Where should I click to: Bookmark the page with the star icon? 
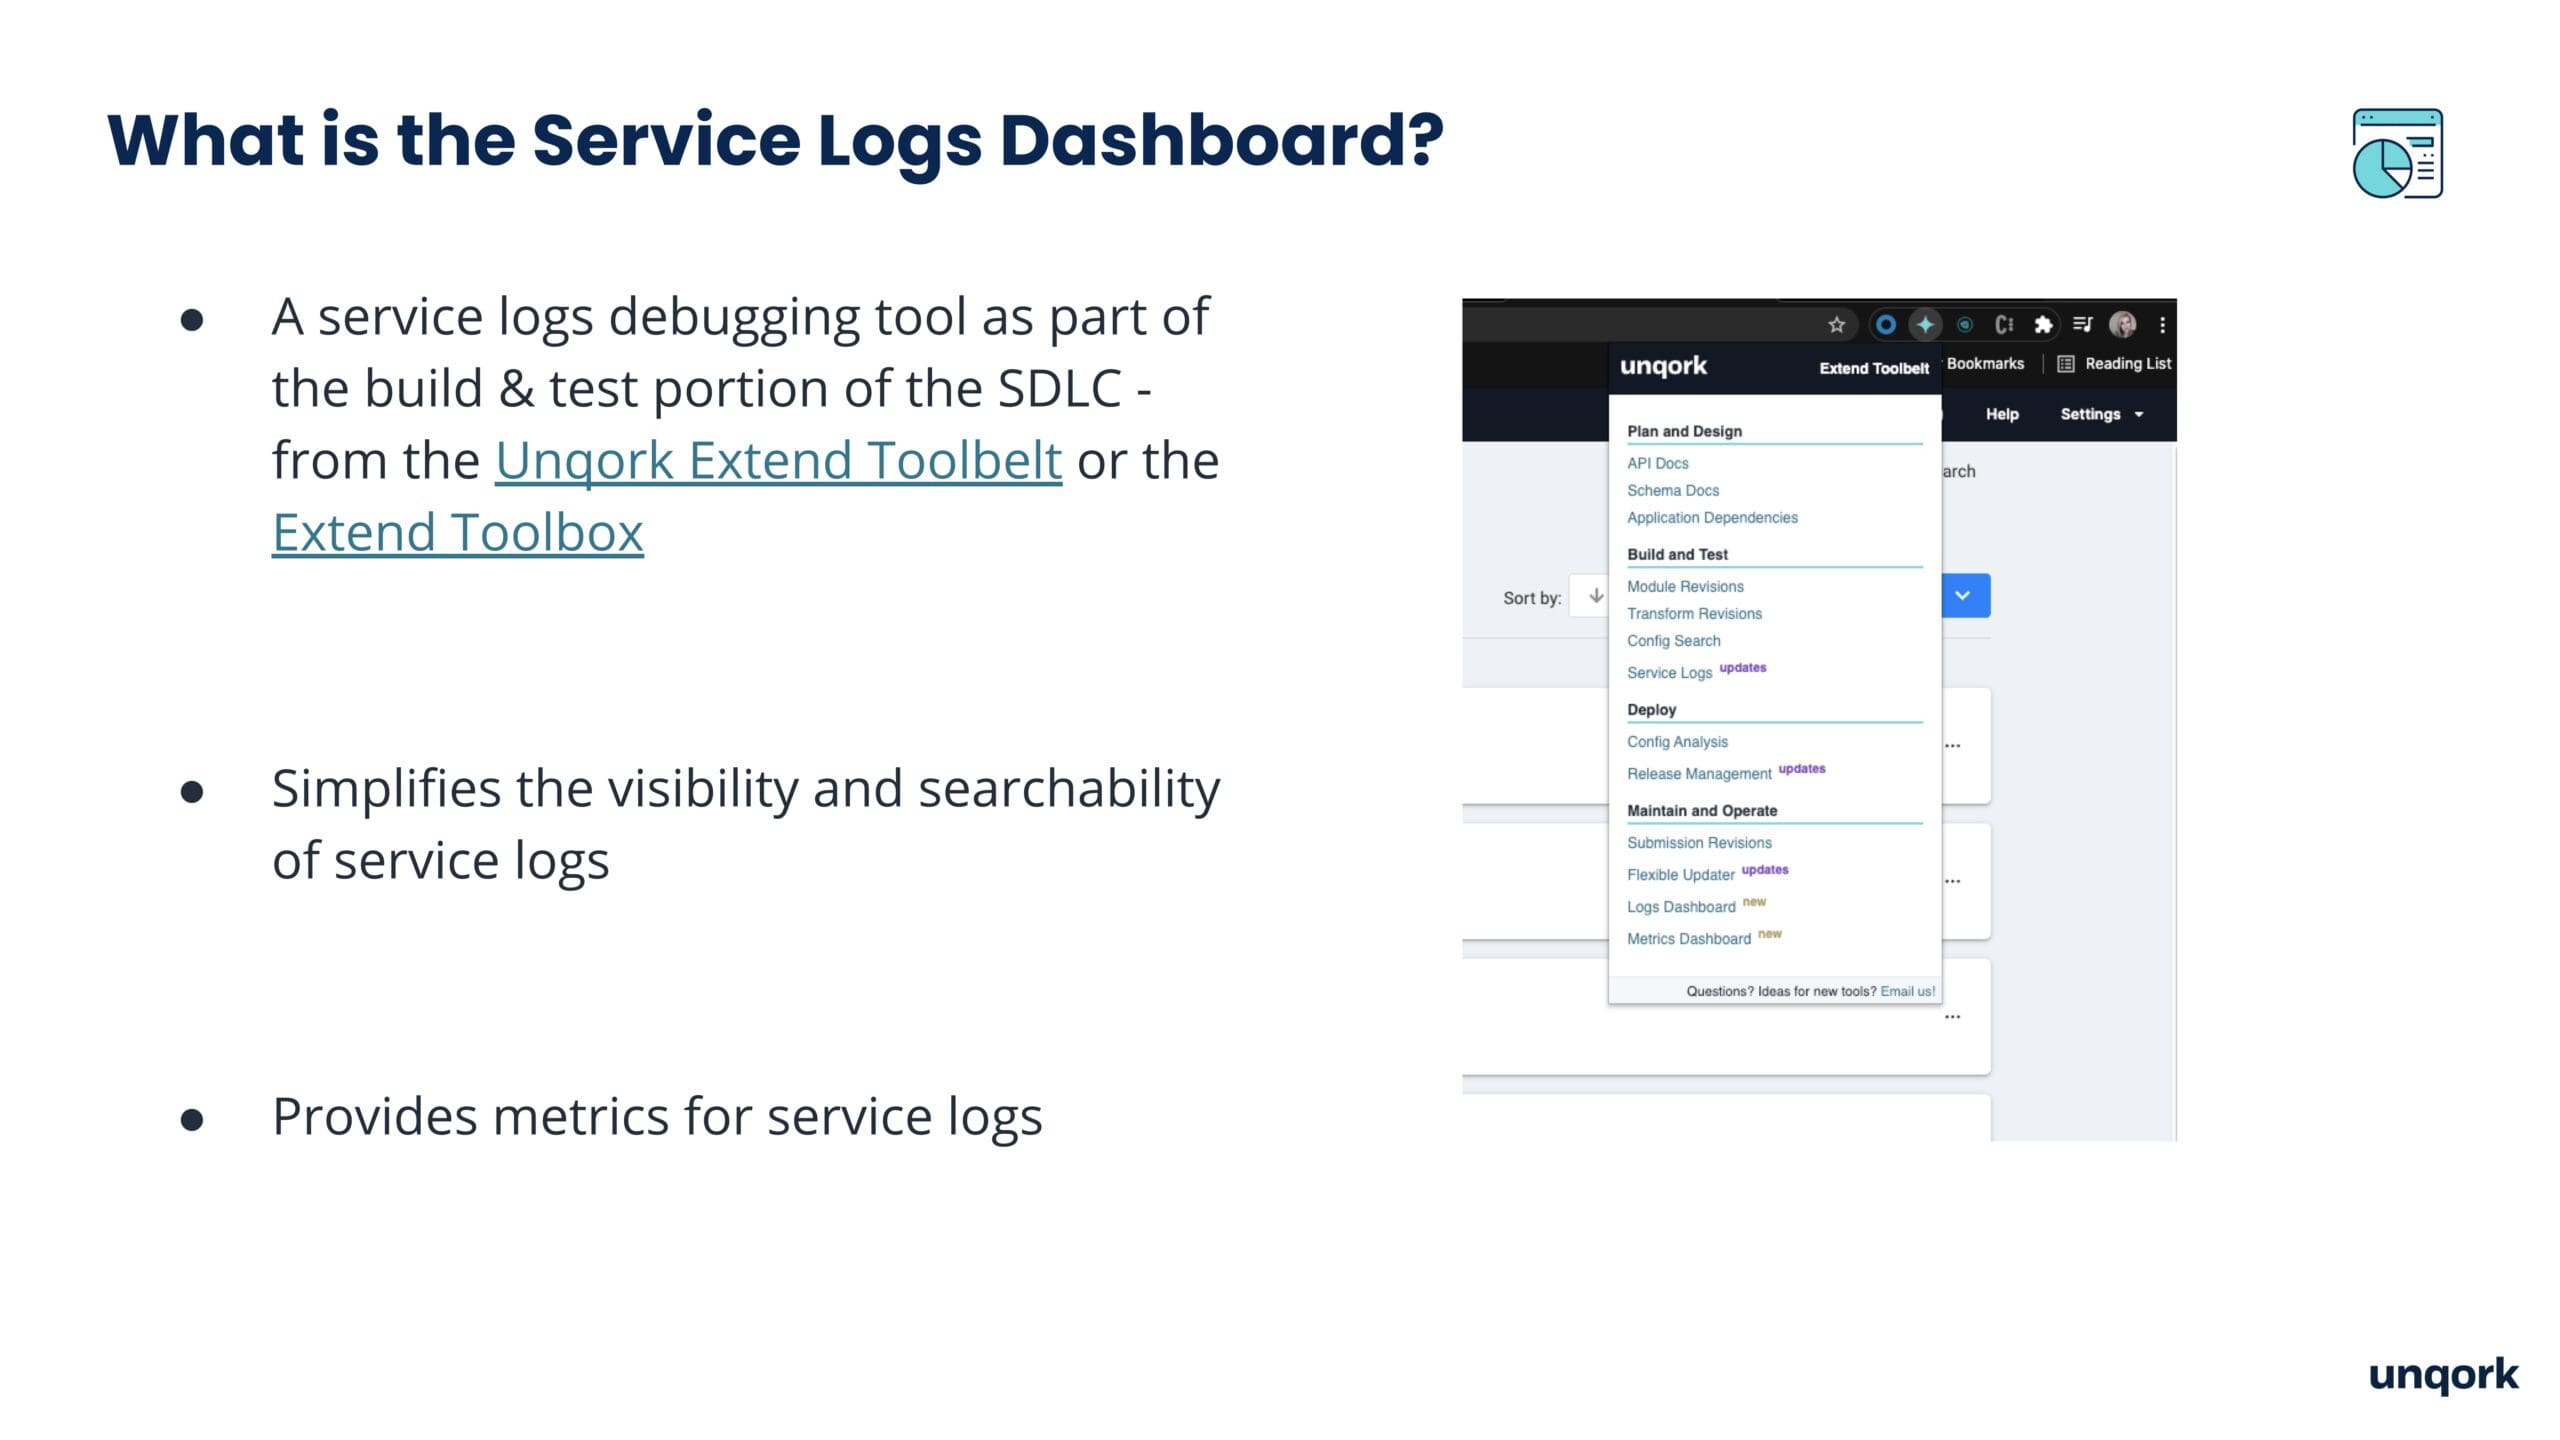click(x=1836, y=325)
